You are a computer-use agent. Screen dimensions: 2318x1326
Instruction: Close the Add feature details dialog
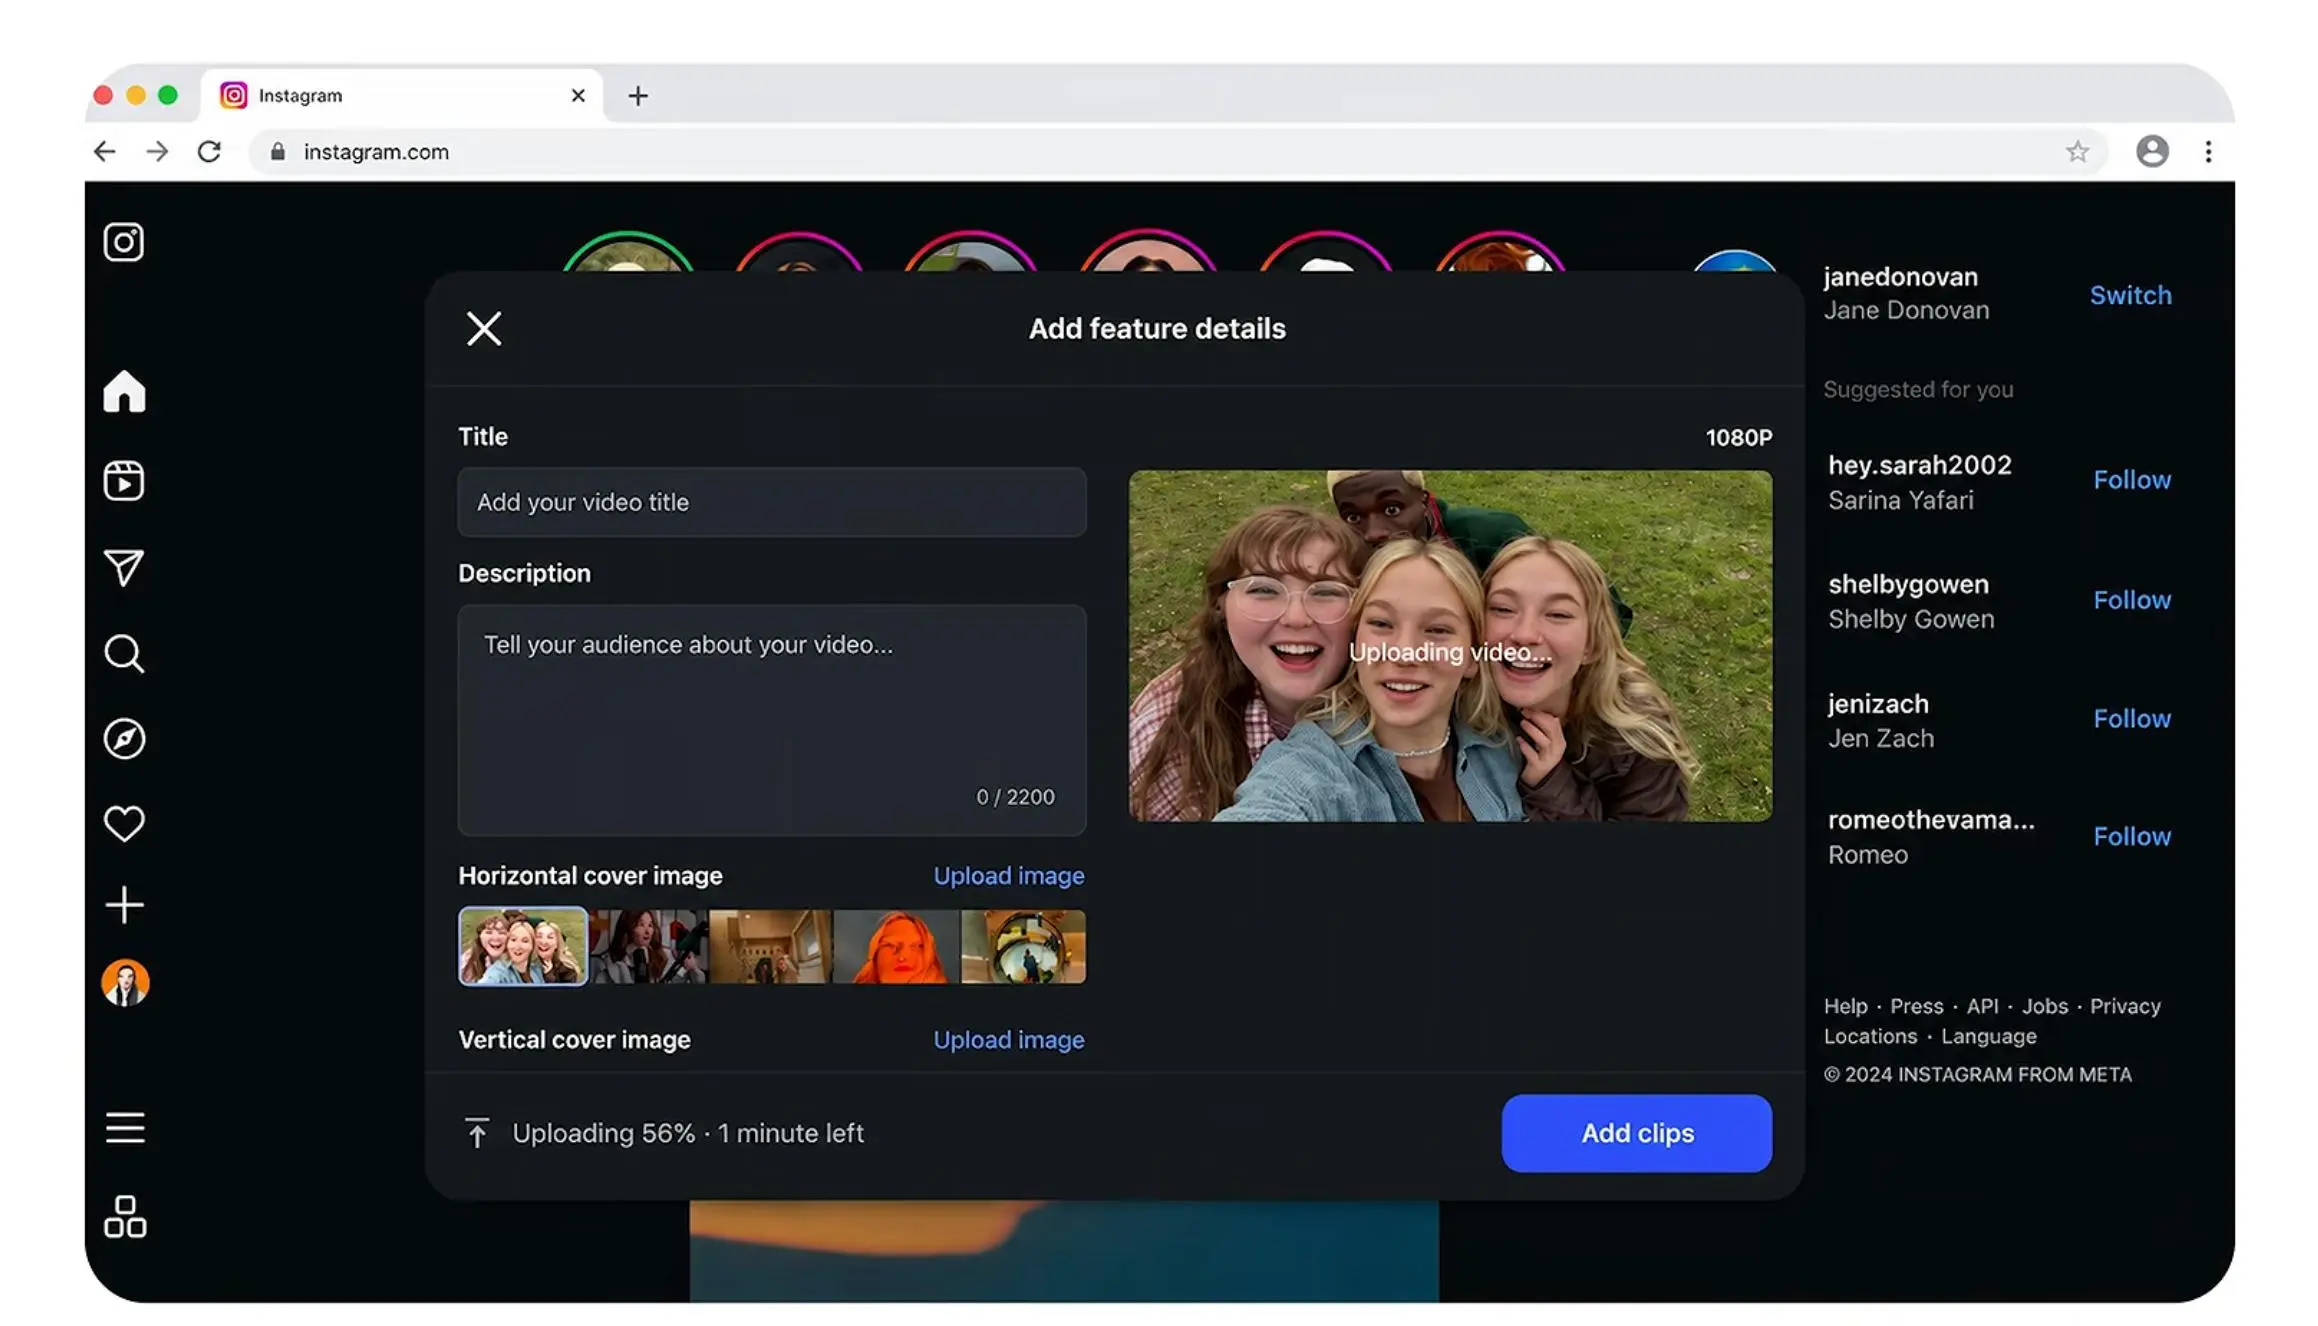click(484, 328)
